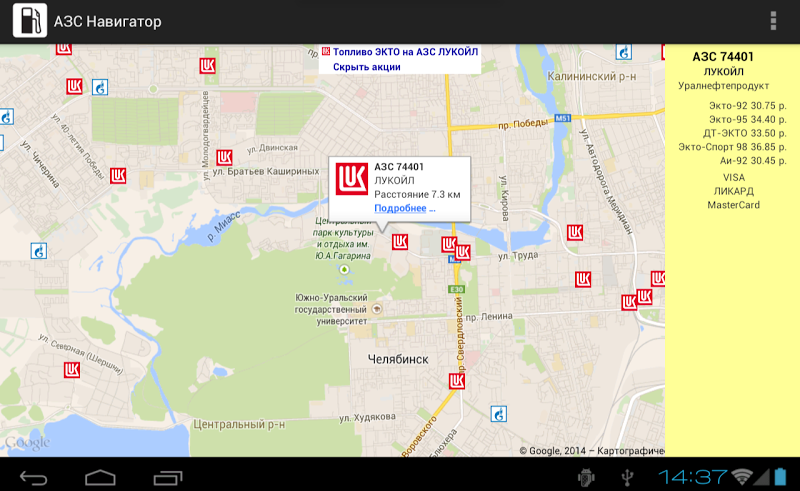
Task: Select front Lukoil marker of overlapping pair near E30
Action: click(462, 252)
